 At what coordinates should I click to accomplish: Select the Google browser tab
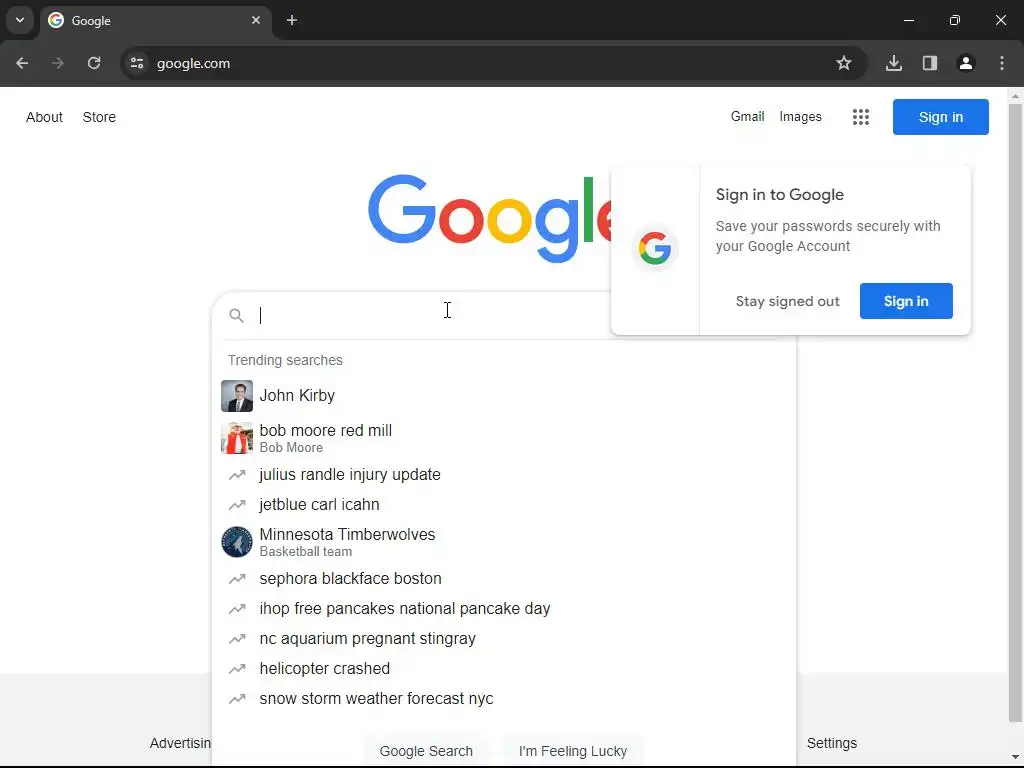tap(155, 21)
